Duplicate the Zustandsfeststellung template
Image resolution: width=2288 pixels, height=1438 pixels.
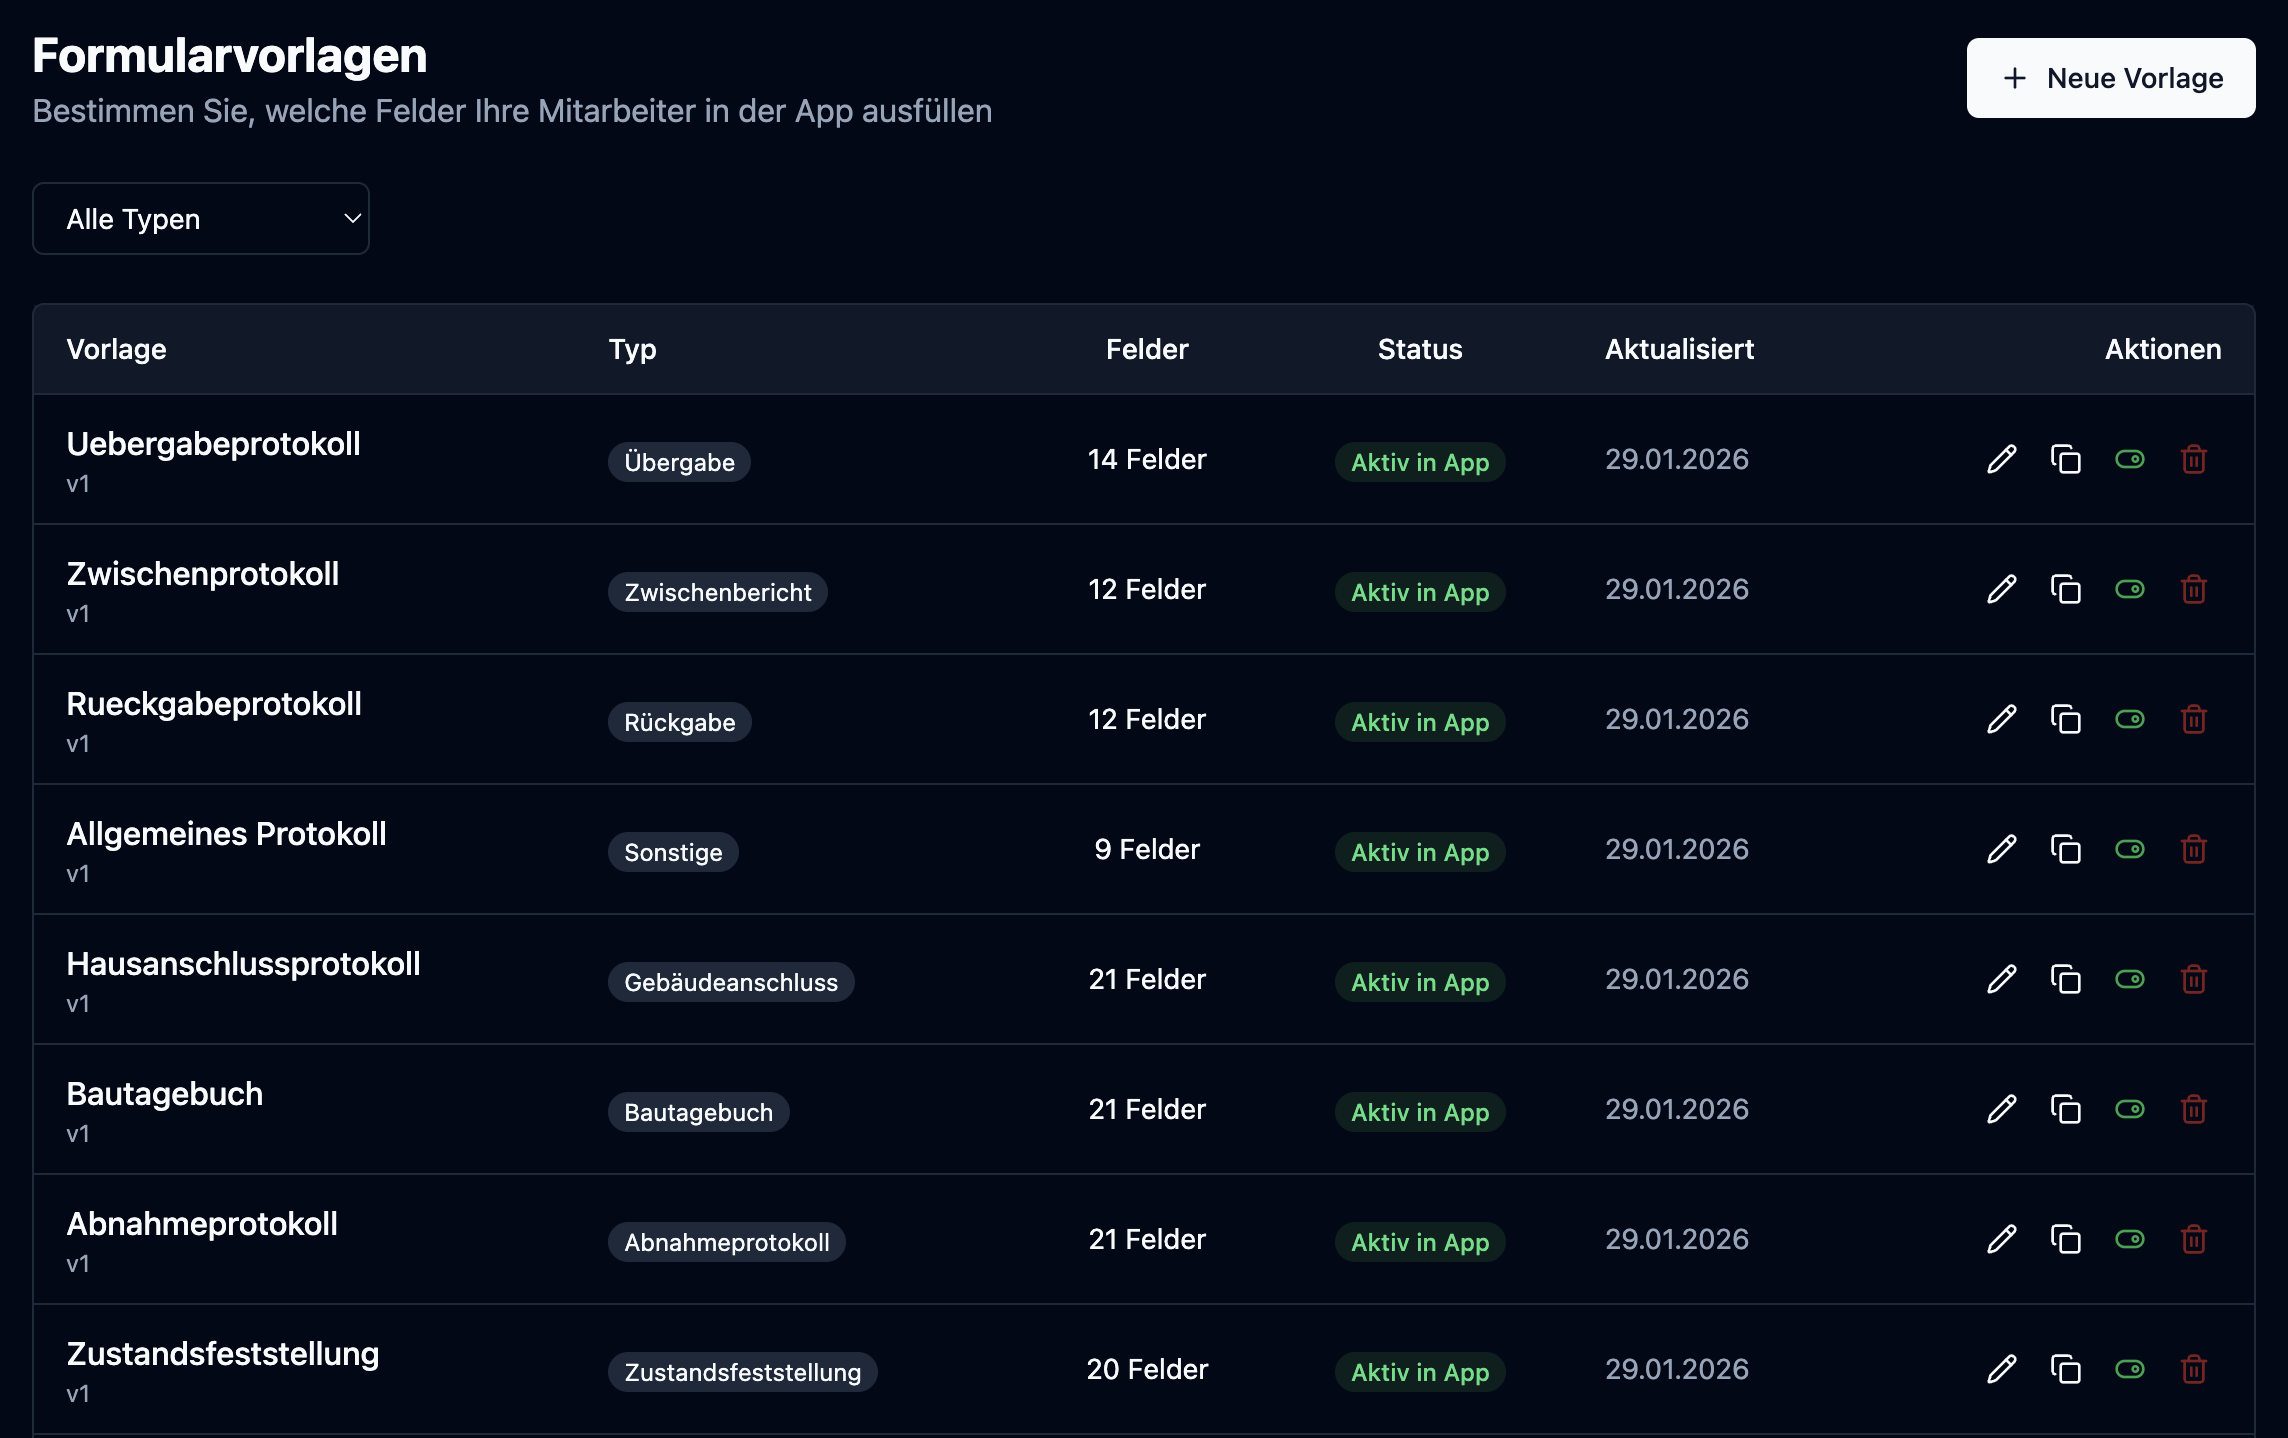2065,1369
